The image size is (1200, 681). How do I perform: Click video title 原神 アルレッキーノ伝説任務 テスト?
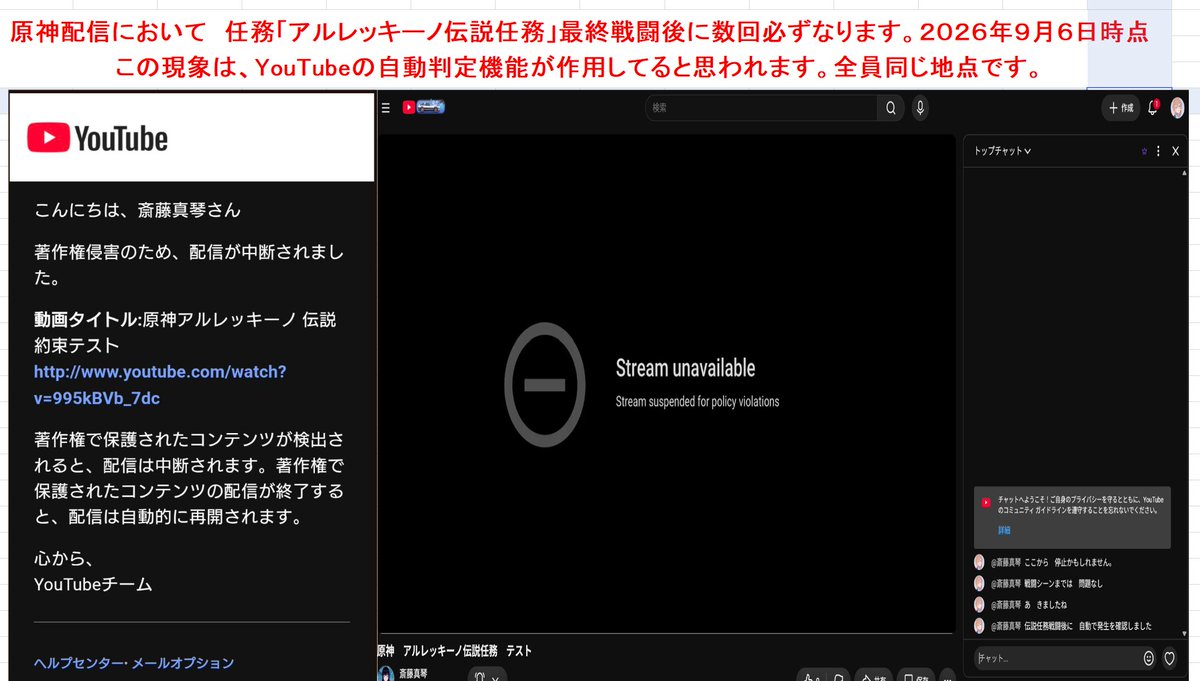455,651
